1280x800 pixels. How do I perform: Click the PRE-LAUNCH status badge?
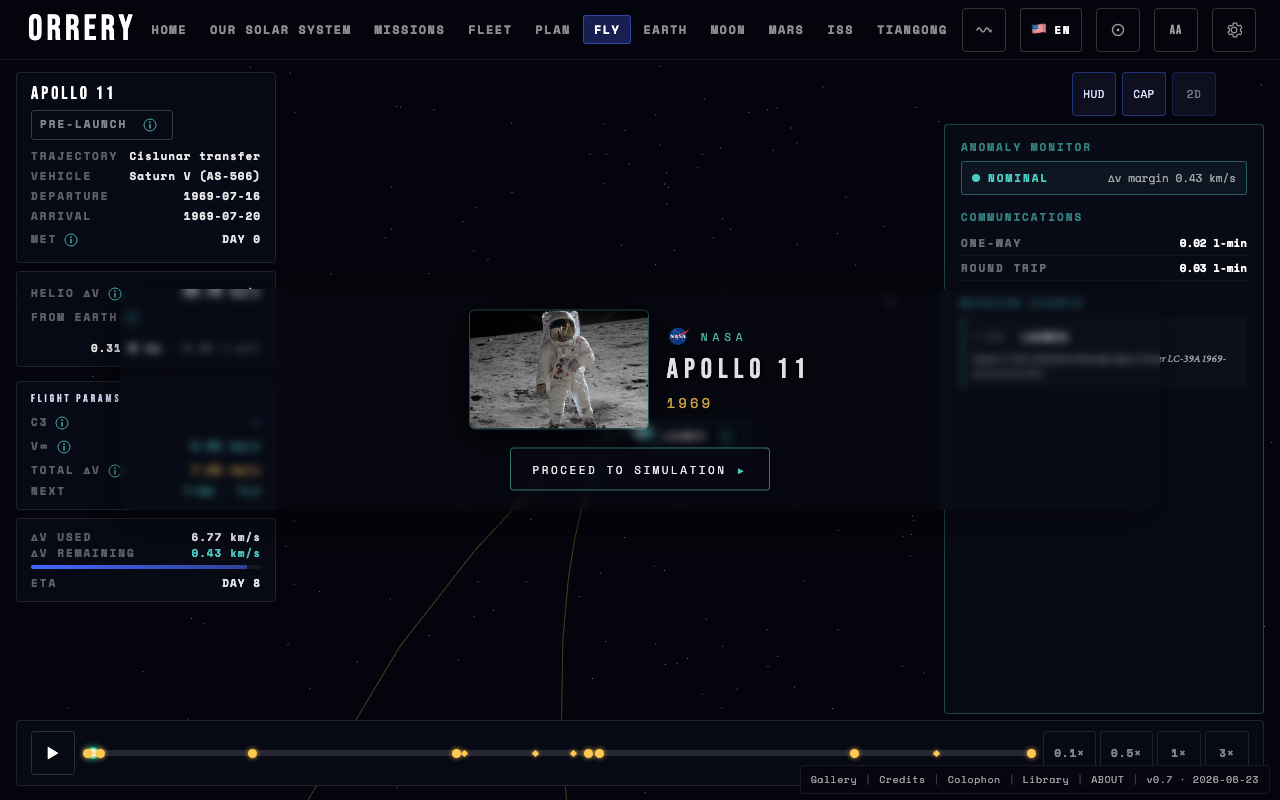(x=102, y=125)
